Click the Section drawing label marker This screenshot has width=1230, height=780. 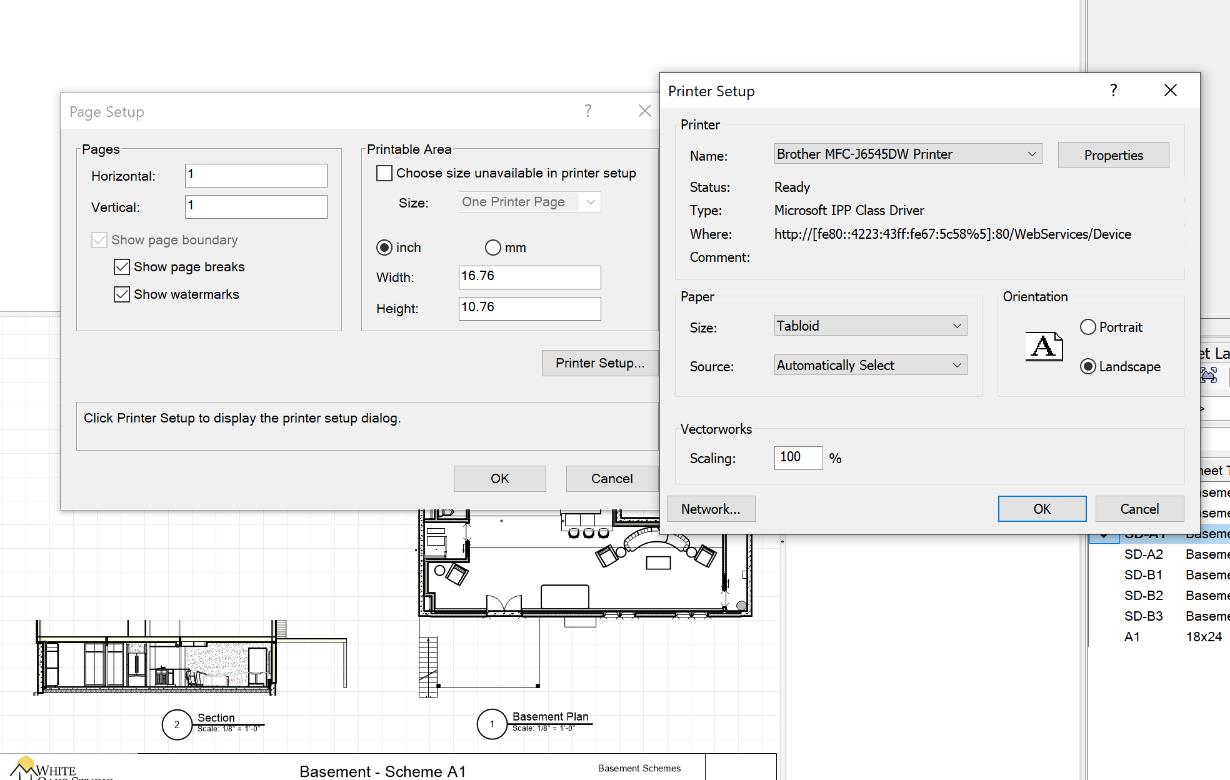(x=177, y=724)
